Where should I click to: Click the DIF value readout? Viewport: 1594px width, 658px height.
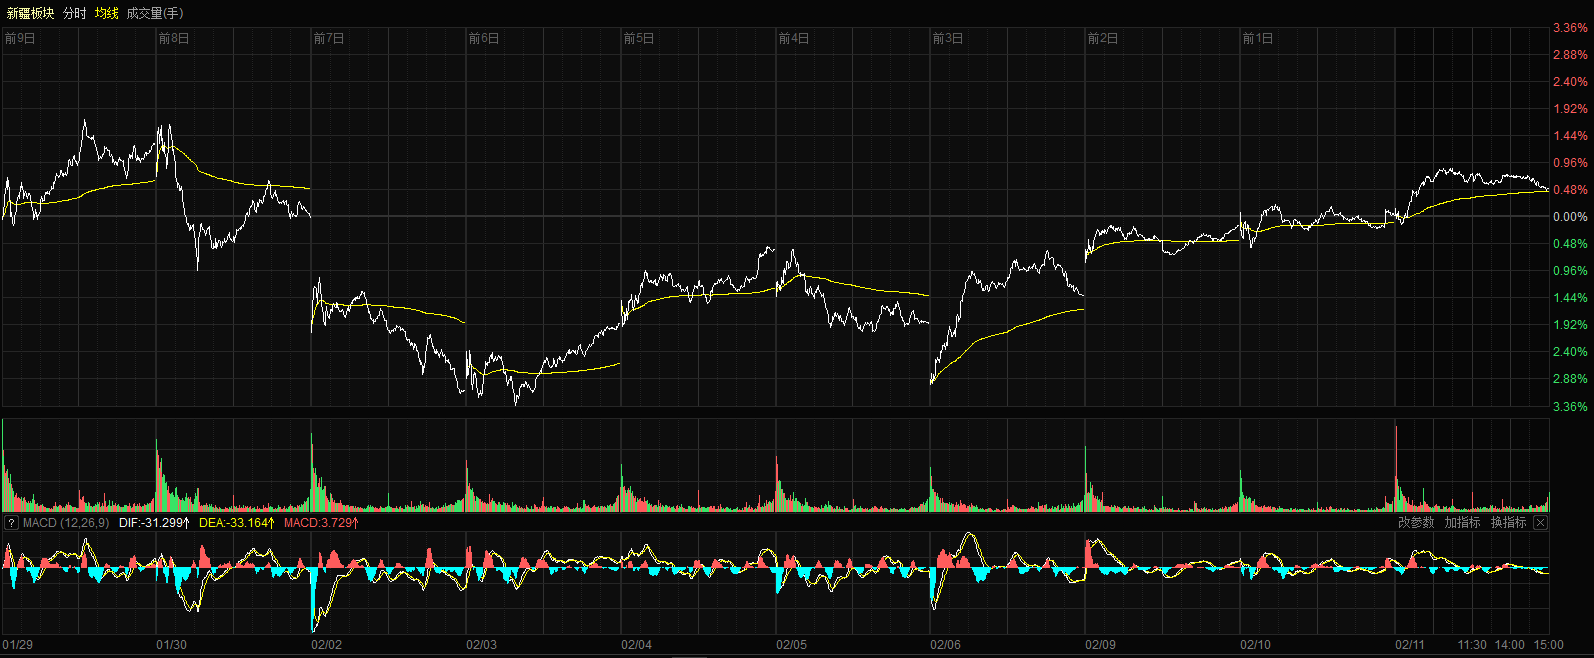pos(154,523)
